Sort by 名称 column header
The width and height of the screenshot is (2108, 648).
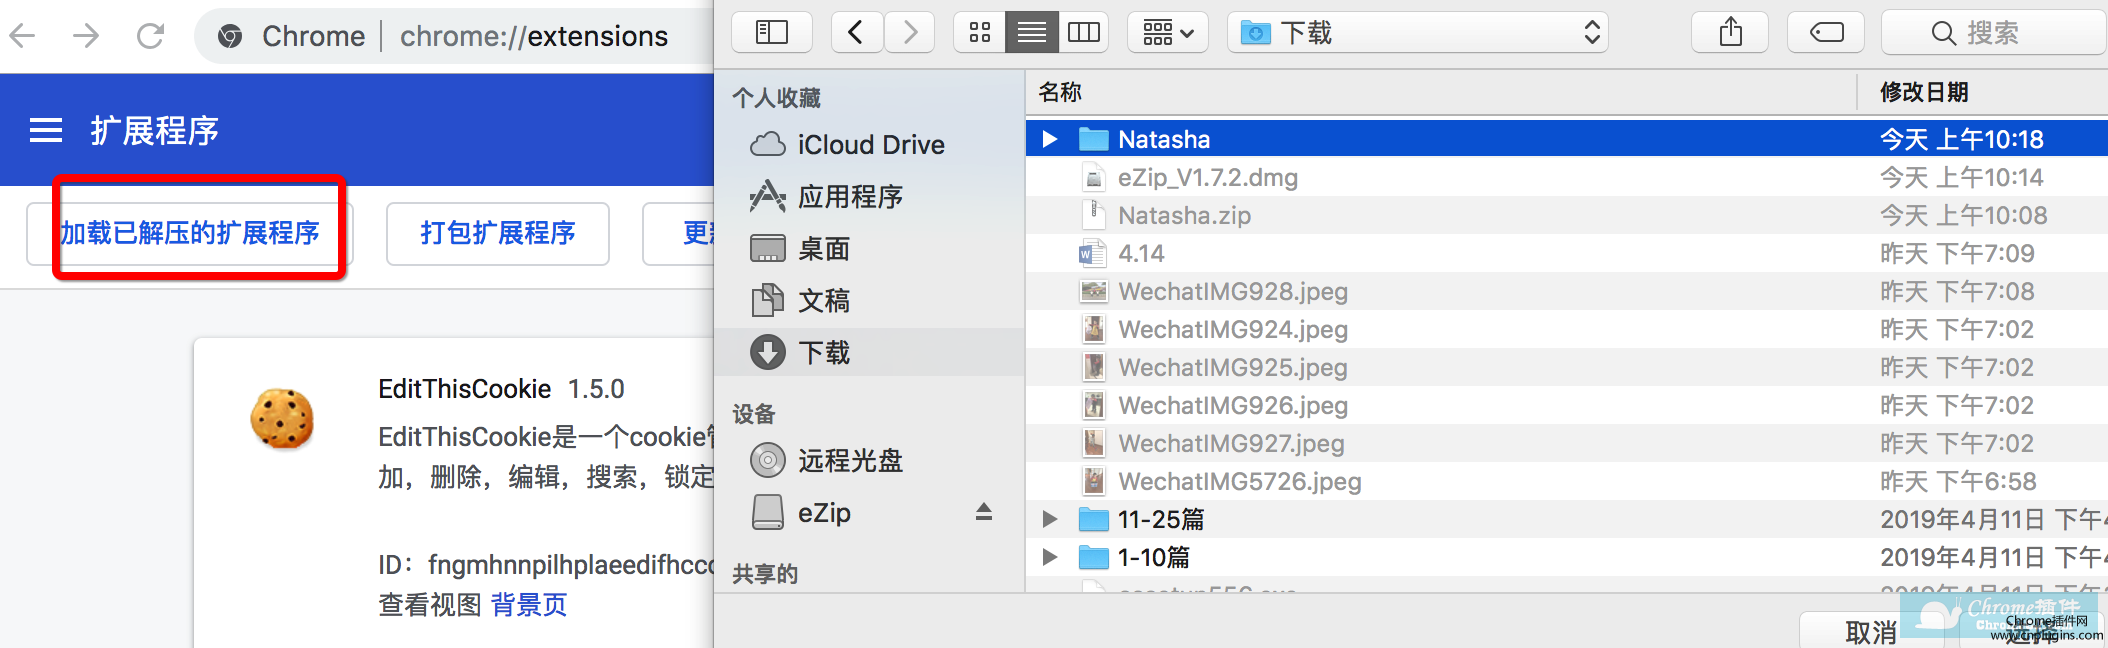[x=1441, y=92]
